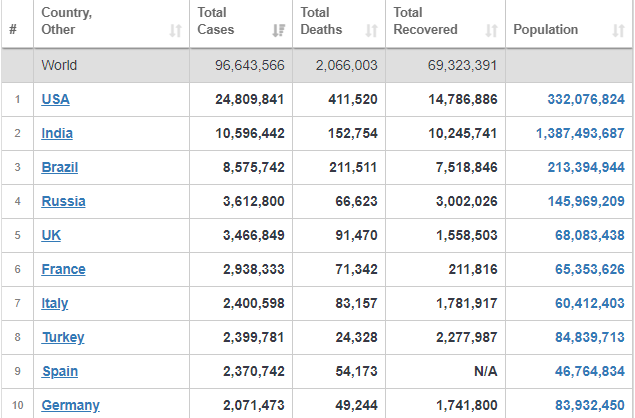Click Germany population 83,932,450
The image size is (635, 418).
590,405
